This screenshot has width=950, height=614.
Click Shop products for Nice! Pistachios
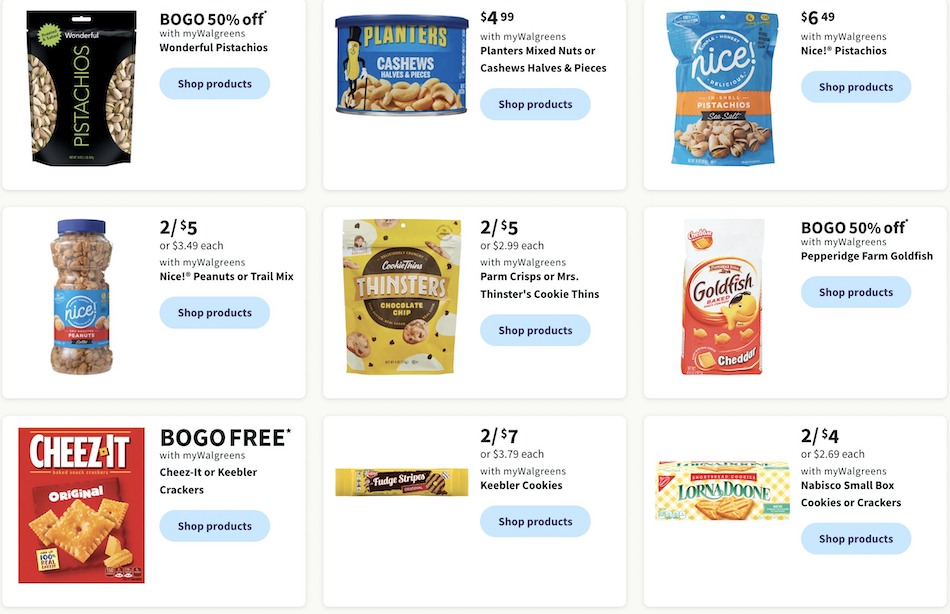855,87
